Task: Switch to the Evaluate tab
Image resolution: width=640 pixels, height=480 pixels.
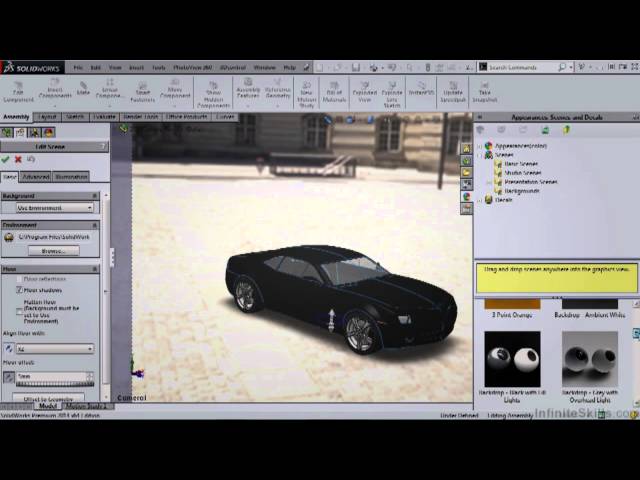Action: [104, 117]
